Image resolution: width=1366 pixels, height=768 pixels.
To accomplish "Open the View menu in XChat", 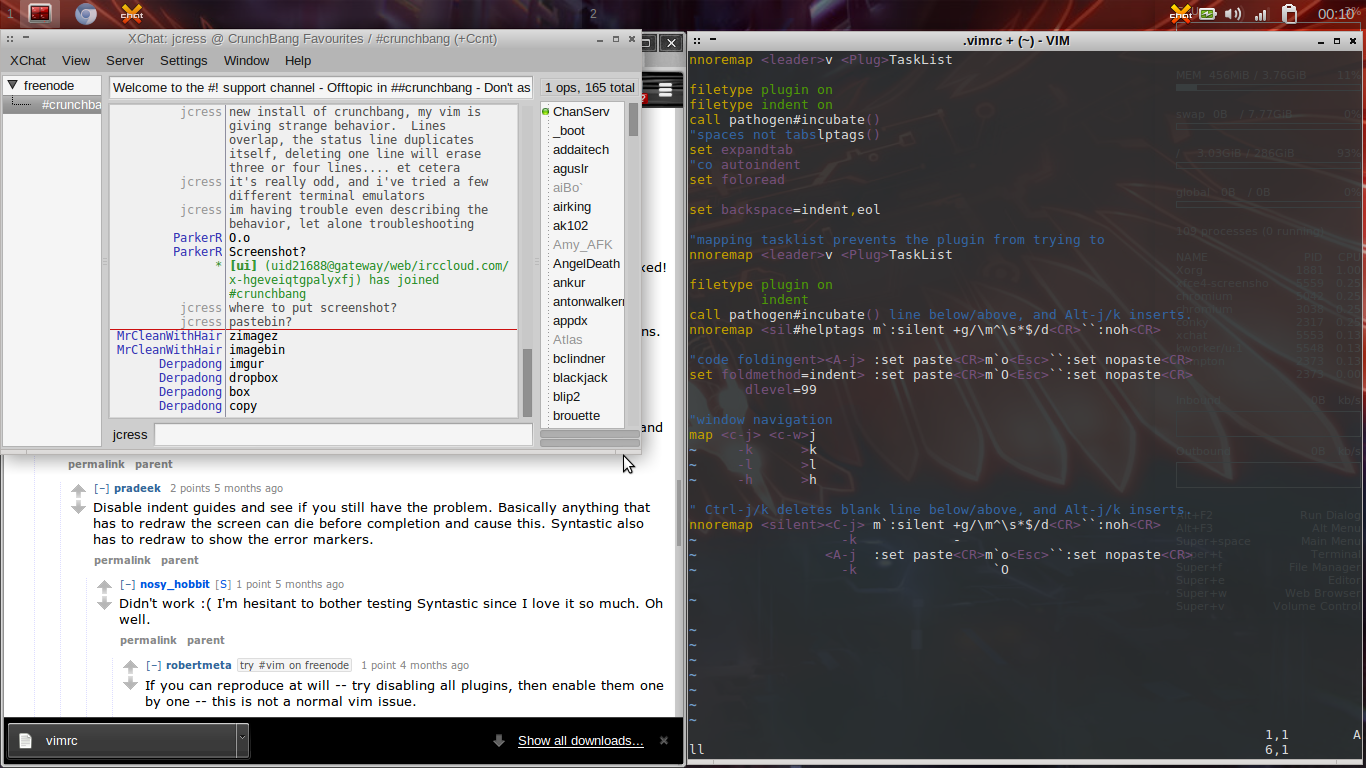I will 76,61.
